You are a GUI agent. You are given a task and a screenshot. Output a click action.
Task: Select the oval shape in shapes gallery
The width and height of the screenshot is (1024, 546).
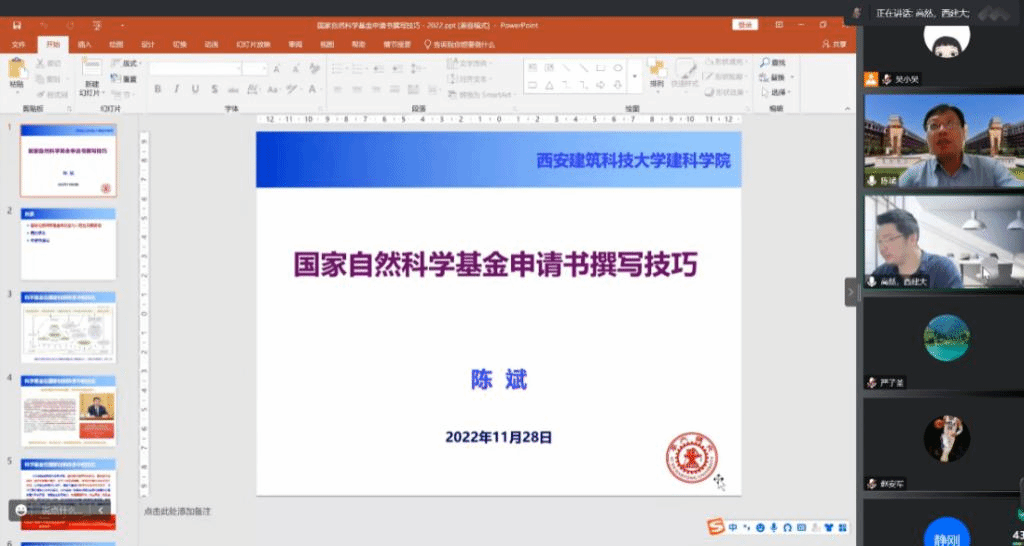tap(618, 68)
